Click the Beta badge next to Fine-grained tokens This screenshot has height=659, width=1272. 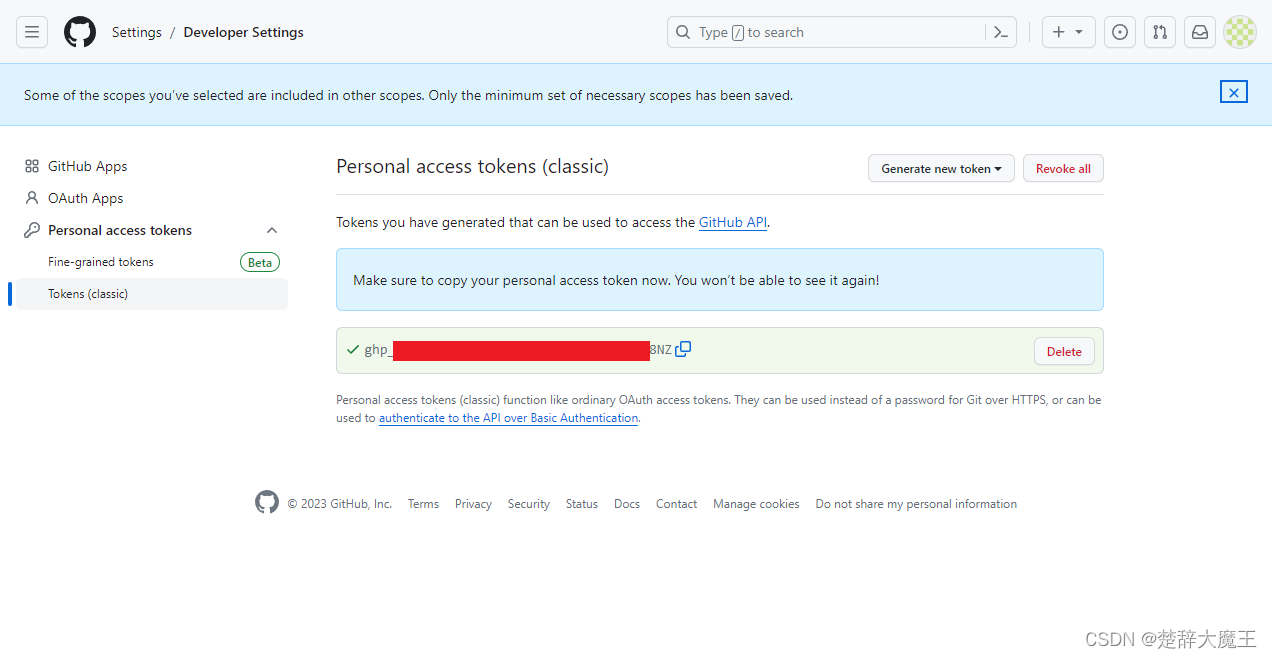[260, 262]
